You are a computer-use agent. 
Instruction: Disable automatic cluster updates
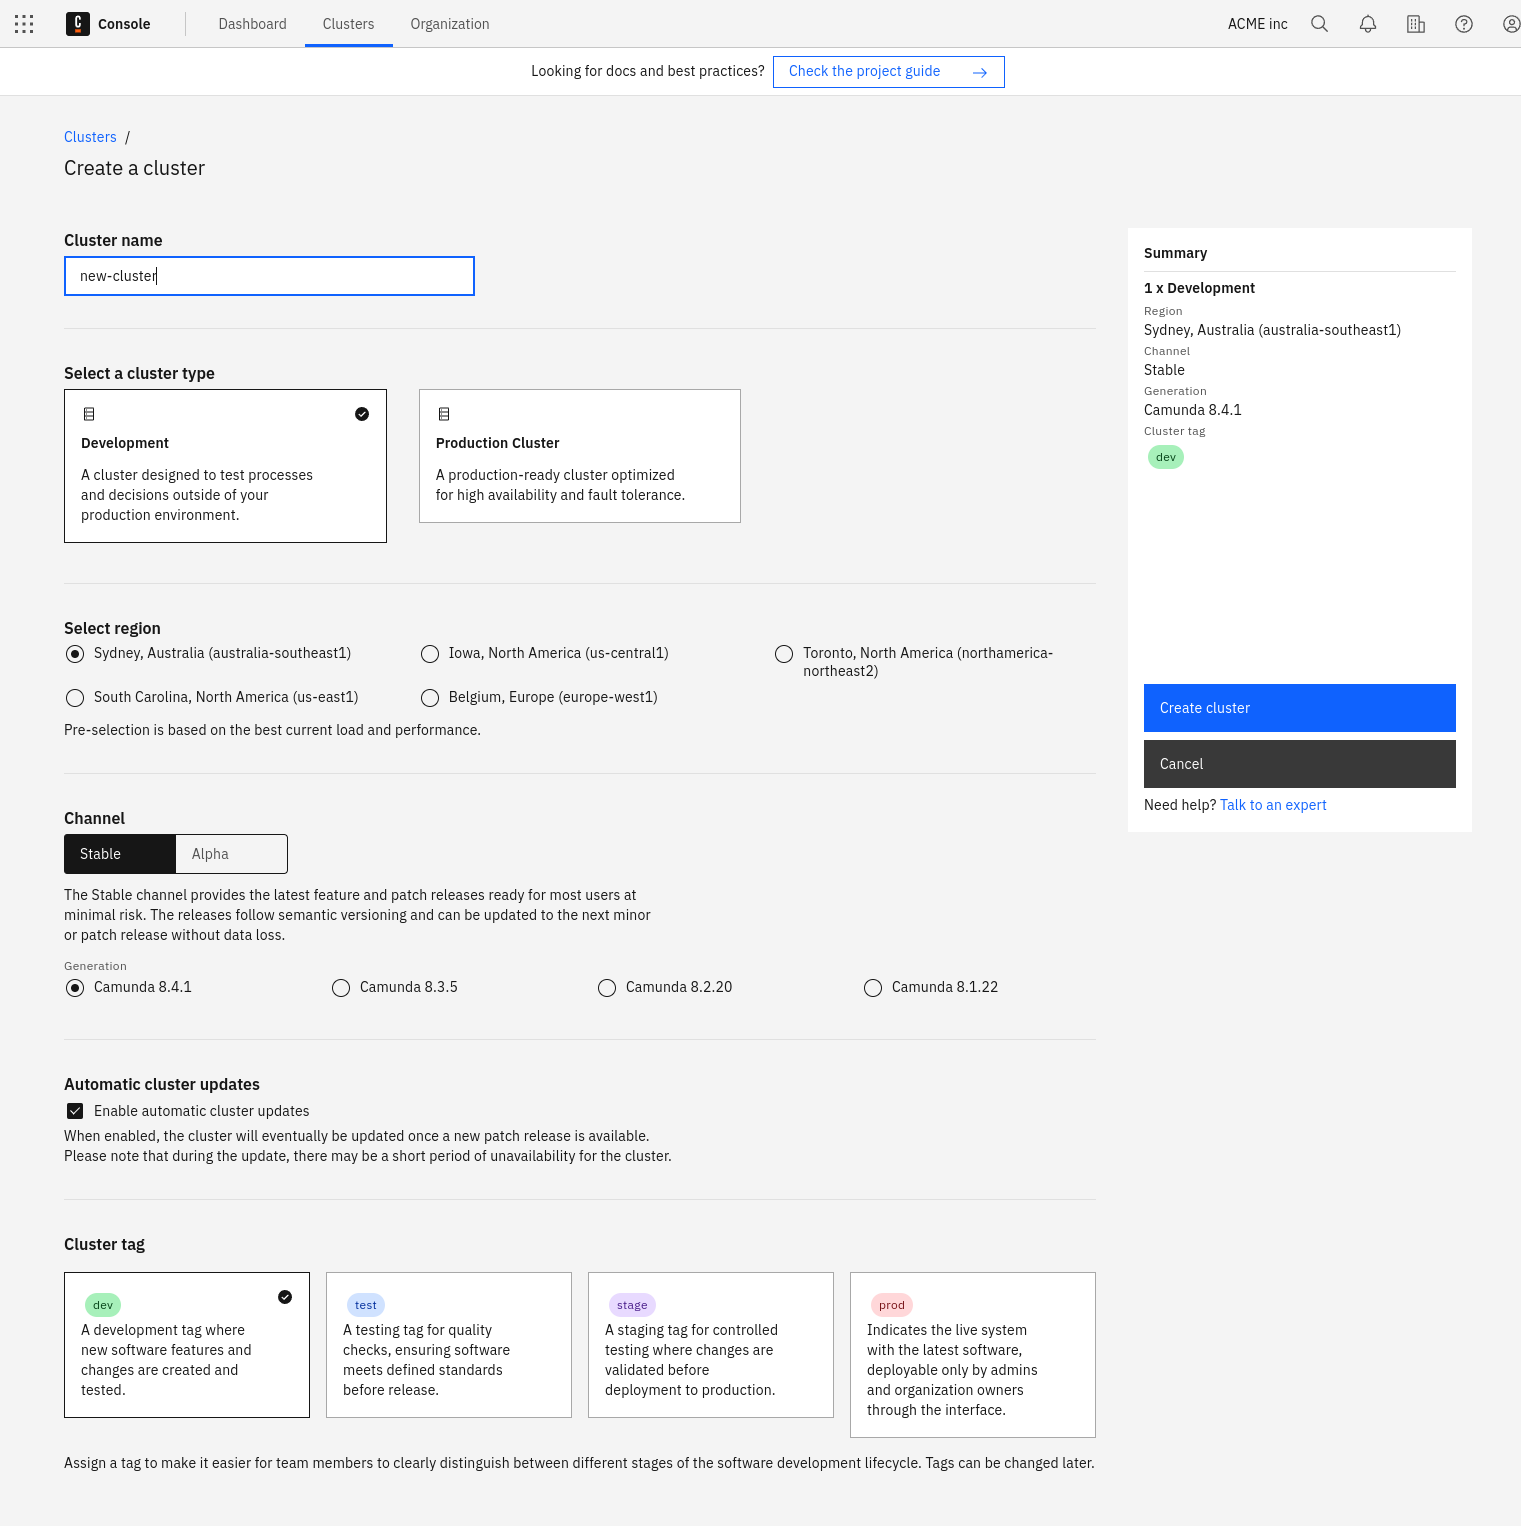click(x=75, y=1110)
